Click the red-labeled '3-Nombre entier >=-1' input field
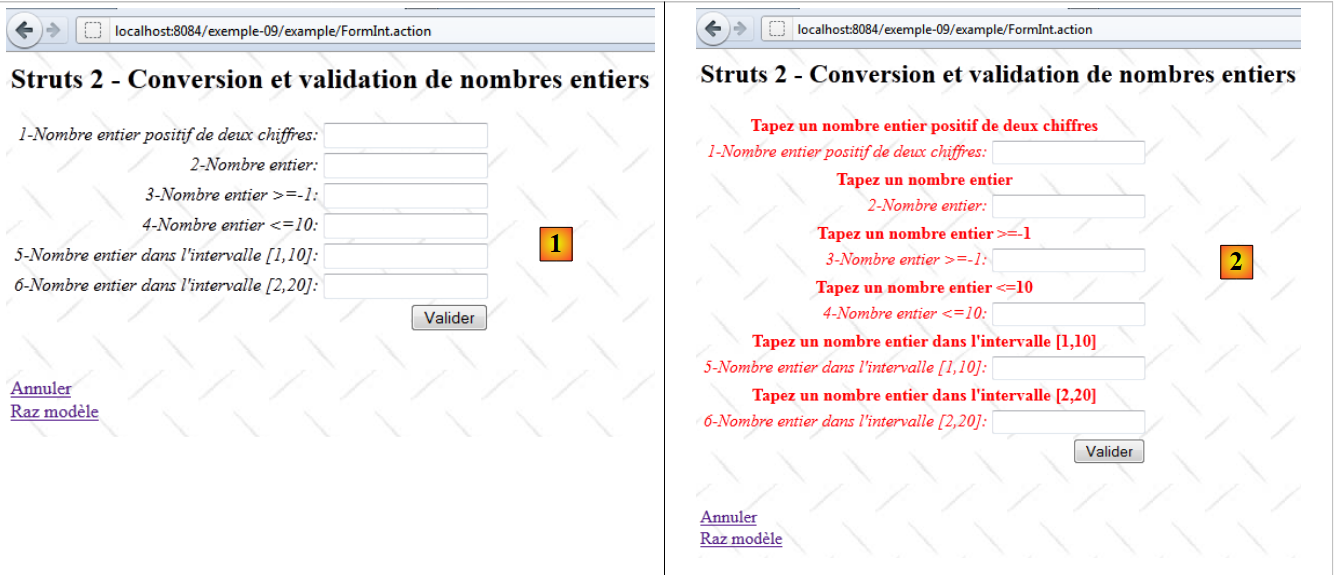Image resolution: width=1336 pixels, height=575 pixels. point(1068,260)
